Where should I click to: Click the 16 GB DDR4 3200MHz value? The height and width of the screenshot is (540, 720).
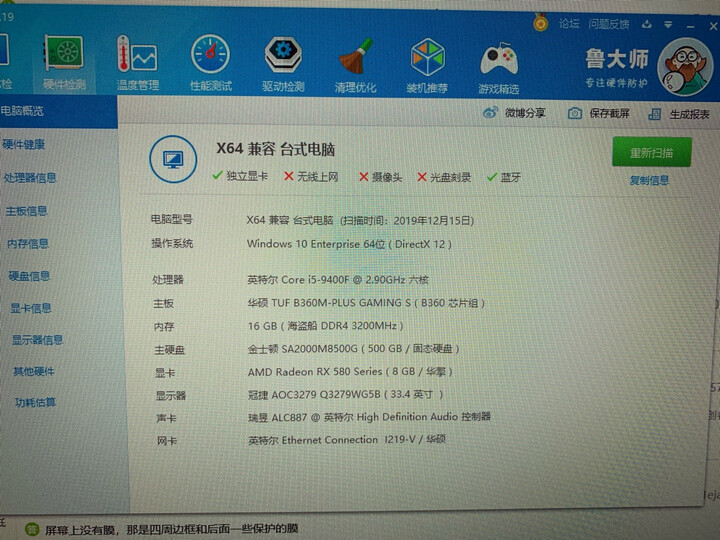[x=326, y=326]
